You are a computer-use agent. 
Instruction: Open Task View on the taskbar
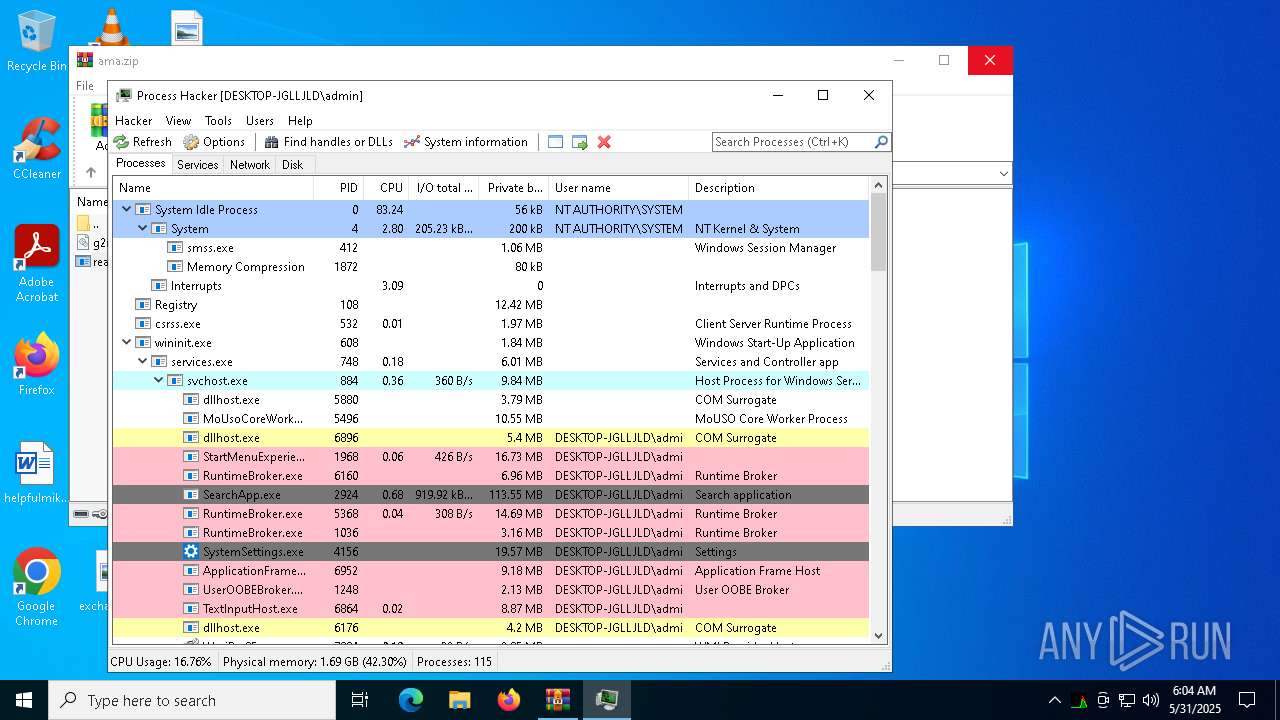click(360, 700)
